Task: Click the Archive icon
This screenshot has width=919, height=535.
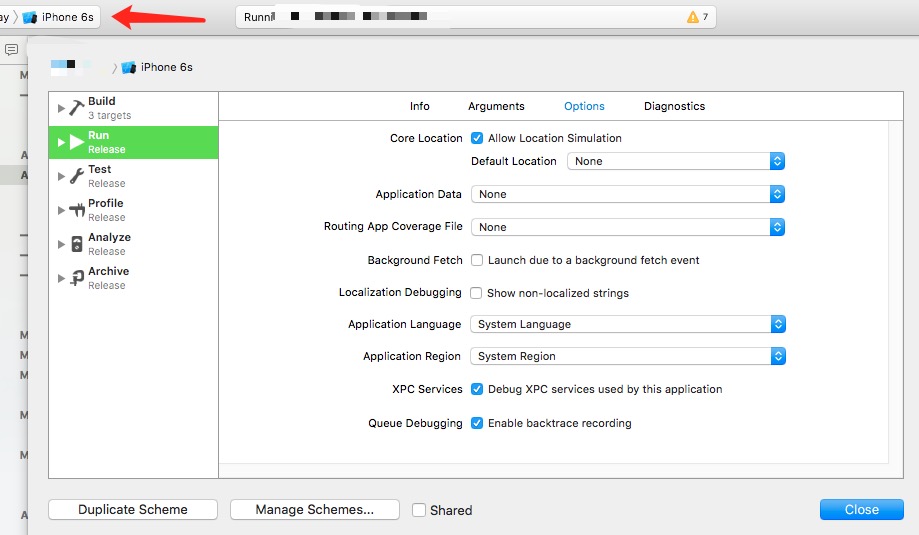Action: click(77, 278)
